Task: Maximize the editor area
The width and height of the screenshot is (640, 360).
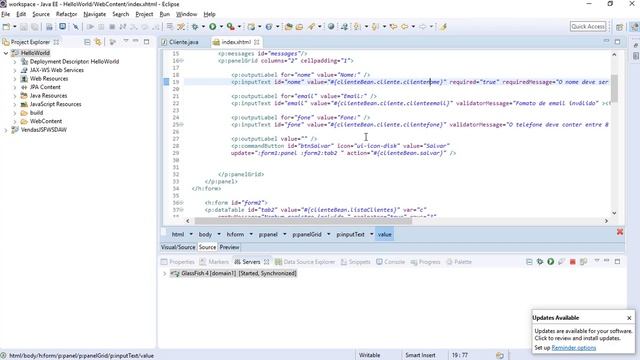Action: point(617,42)
